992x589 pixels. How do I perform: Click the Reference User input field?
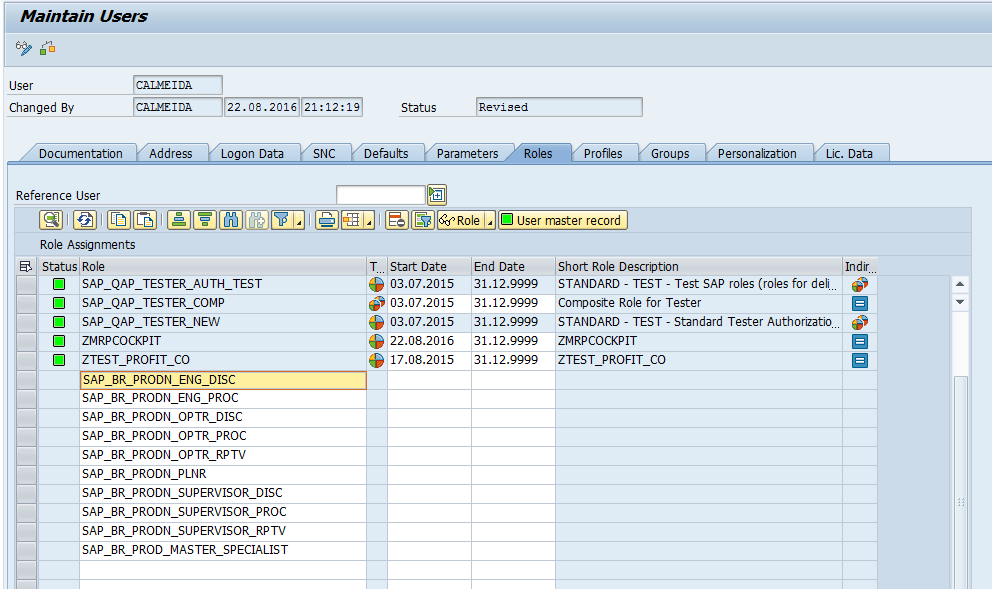click(381, 195)
